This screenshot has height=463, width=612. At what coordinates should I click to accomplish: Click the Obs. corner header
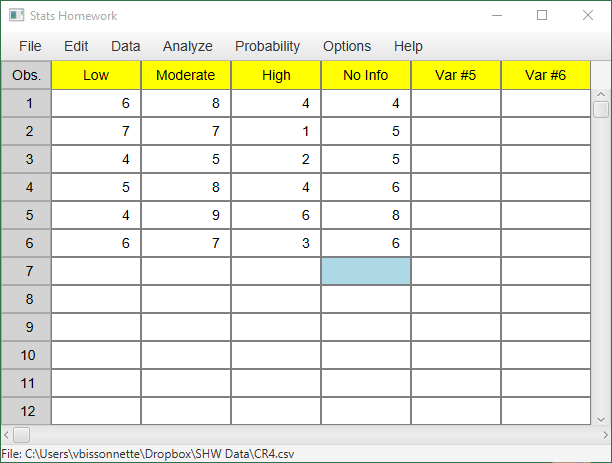click(26, 75)
